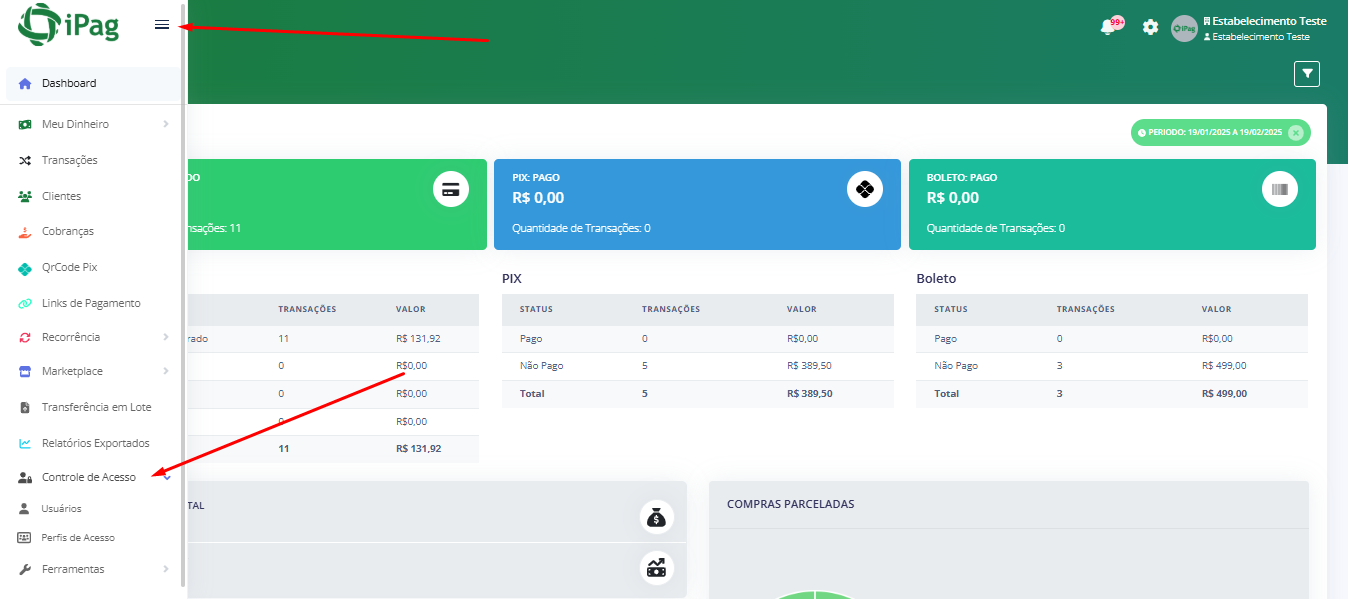1348x599 pixels.
Task: Open Dashboard menu item
Action: pyautogui.click(x=92, y=84)
